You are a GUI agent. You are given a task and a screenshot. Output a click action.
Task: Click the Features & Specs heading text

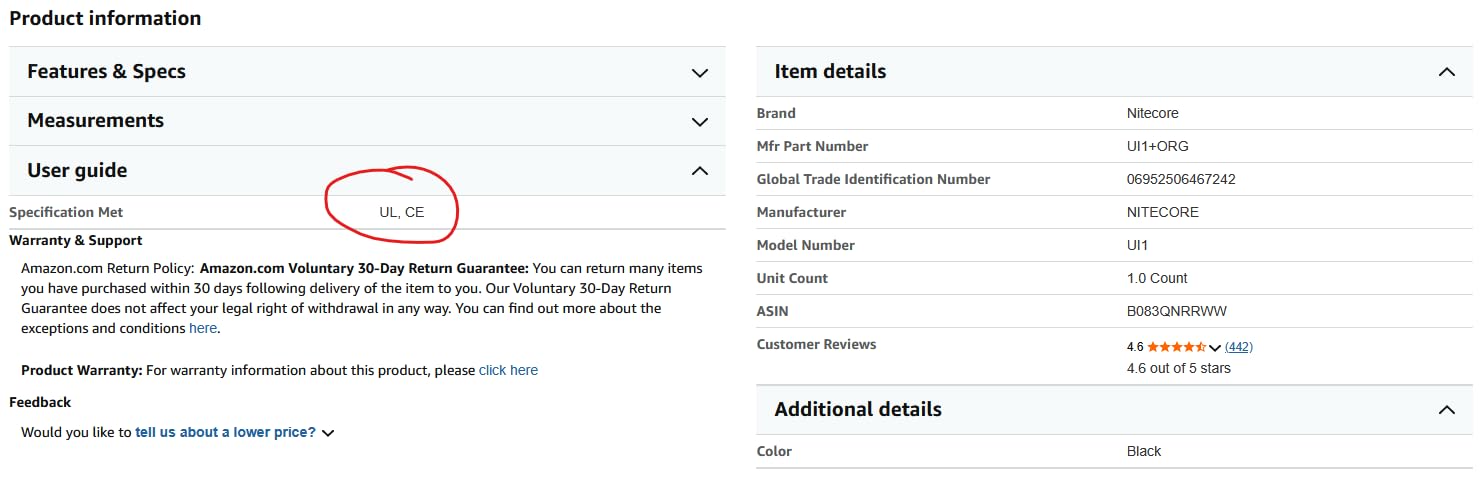(106, 71)
